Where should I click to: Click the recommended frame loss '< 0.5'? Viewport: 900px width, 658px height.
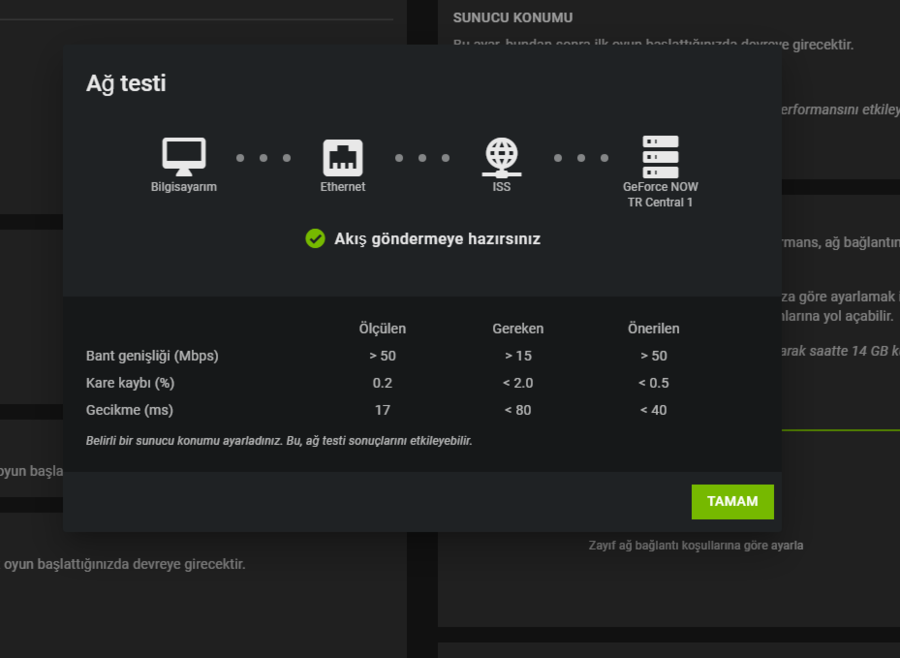[x=653, y=383]
